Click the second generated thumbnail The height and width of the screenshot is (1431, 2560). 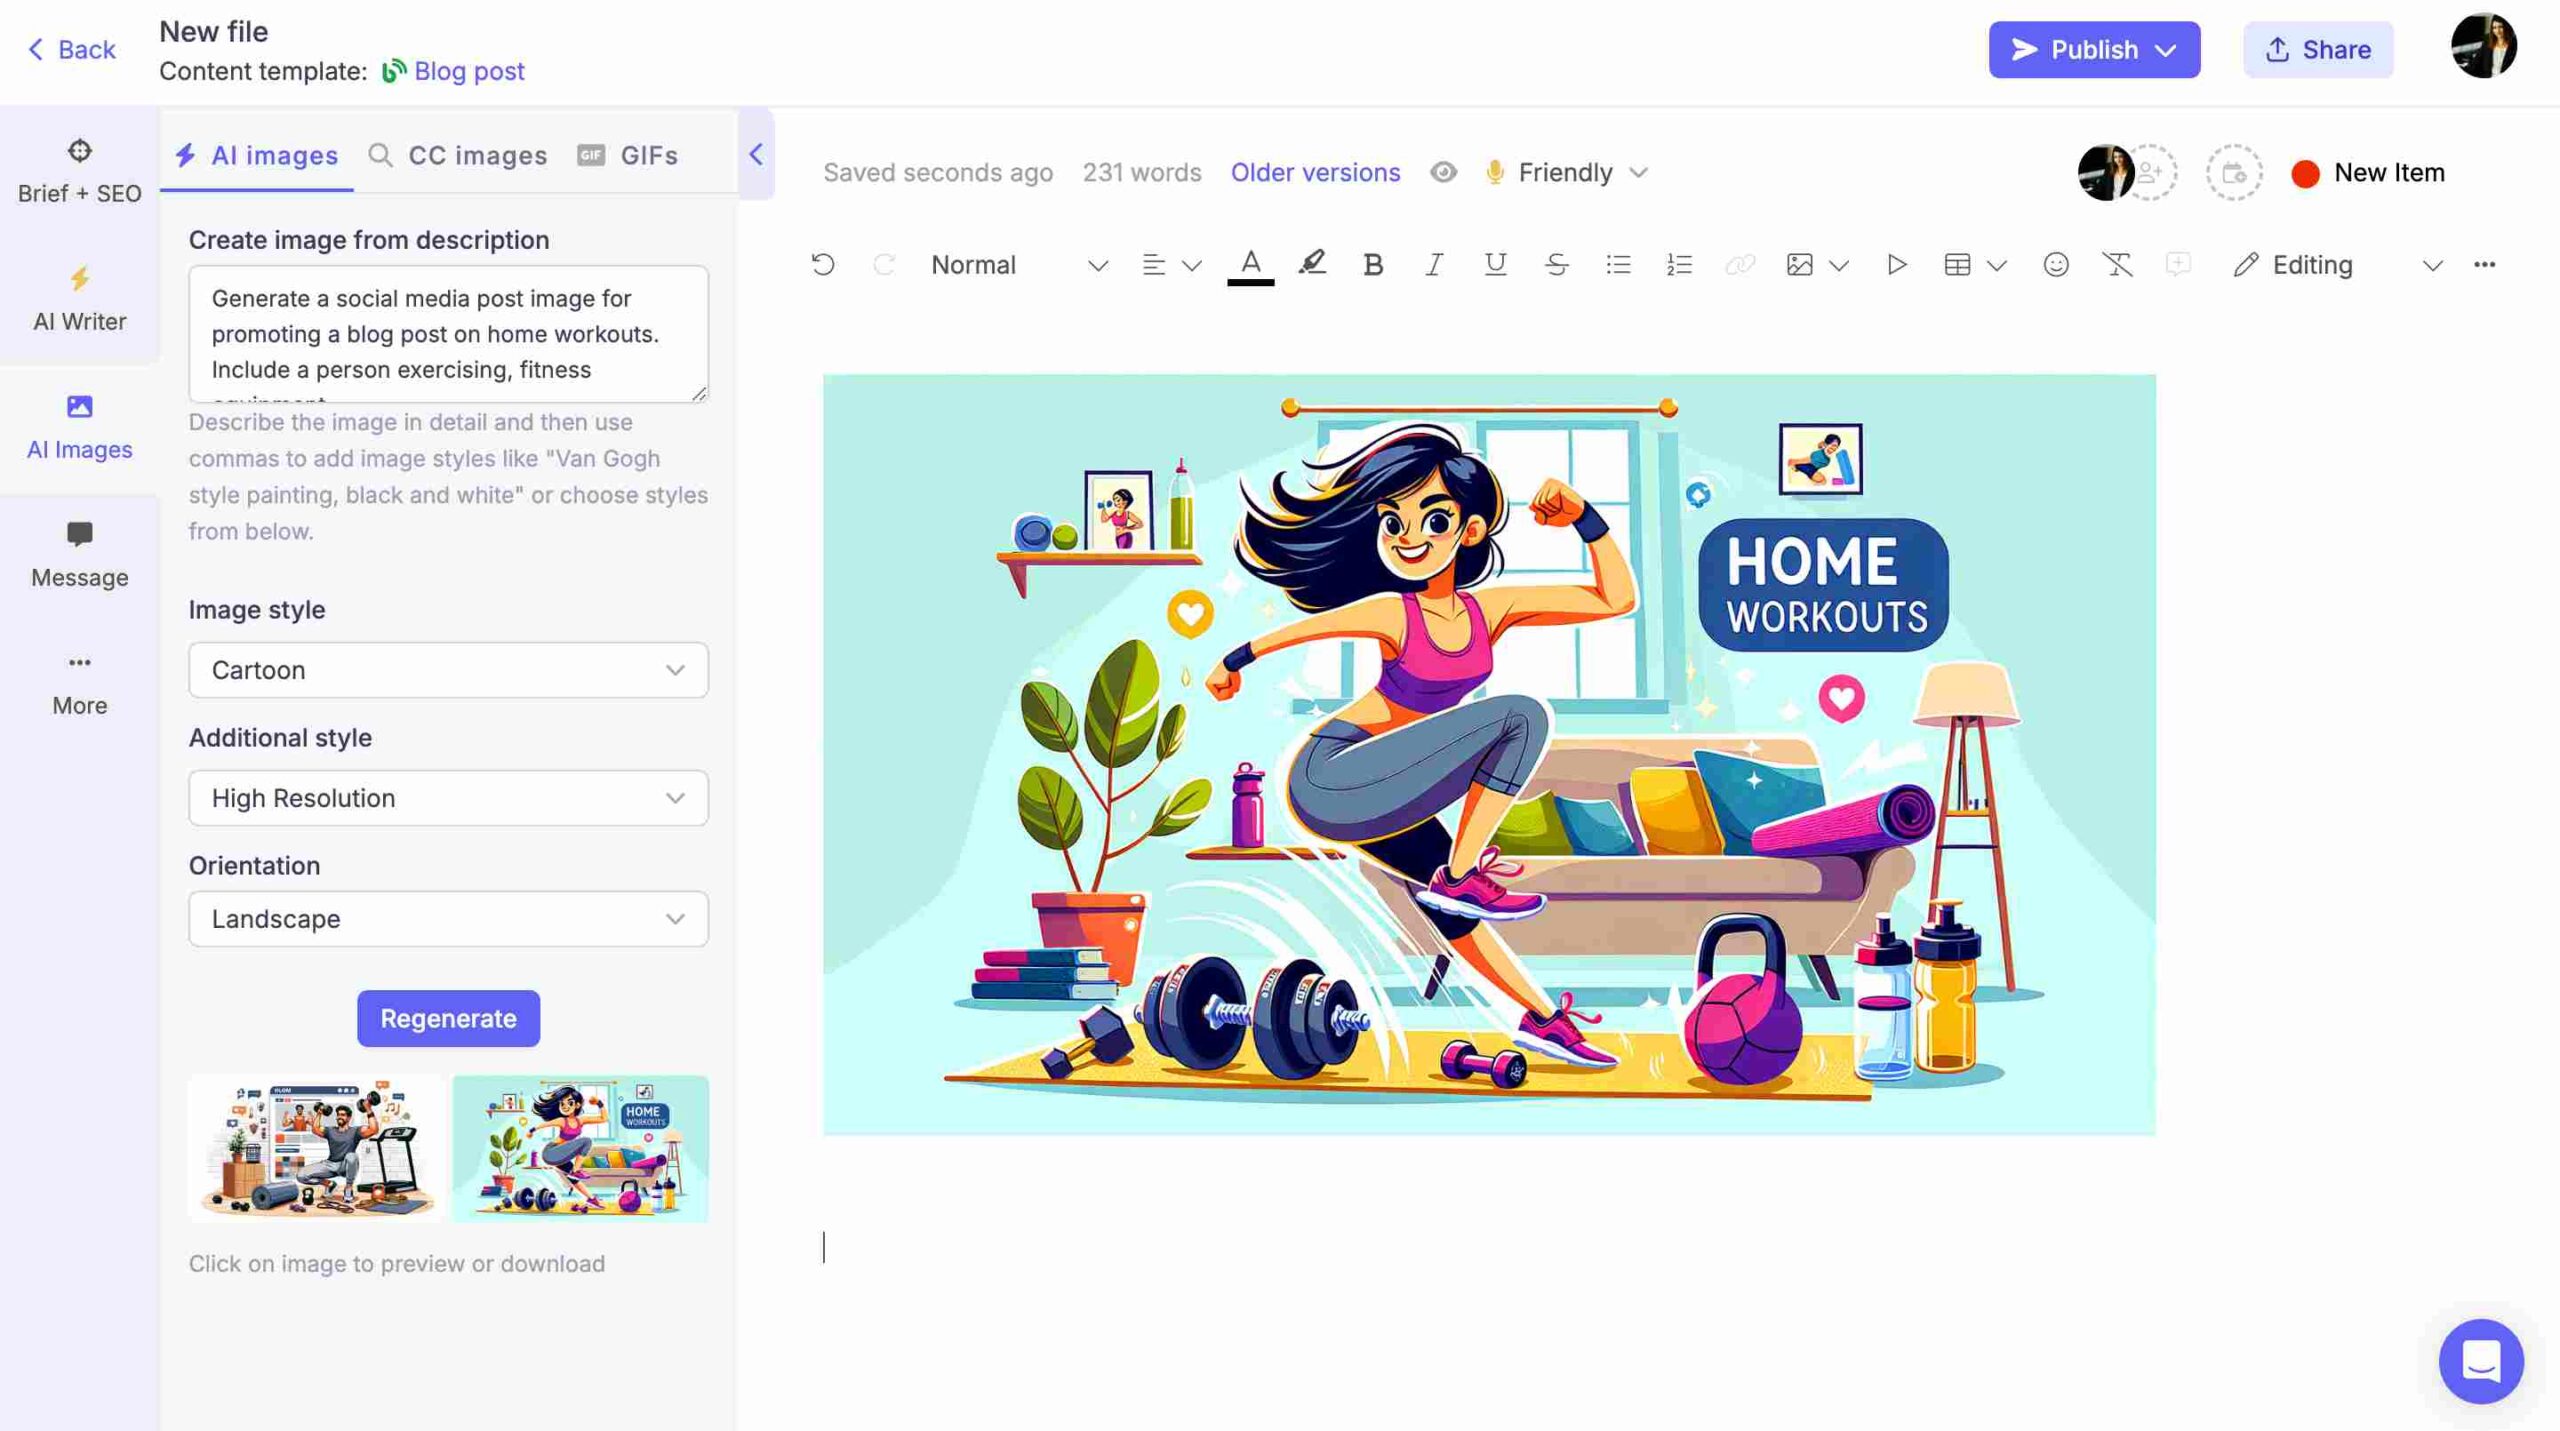(x=578, y=1146)
